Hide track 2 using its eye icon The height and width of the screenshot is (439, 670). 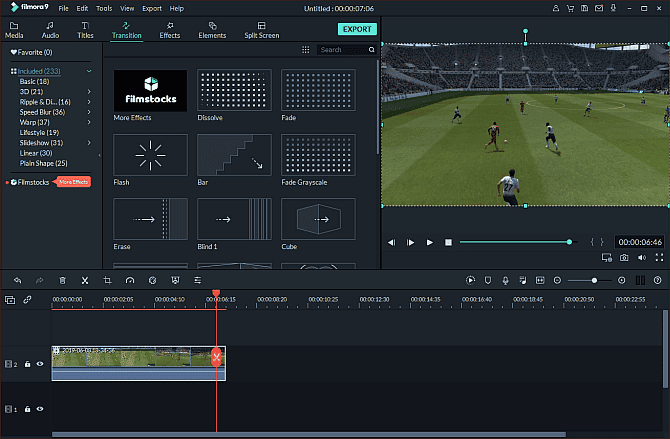coord(40,364)
